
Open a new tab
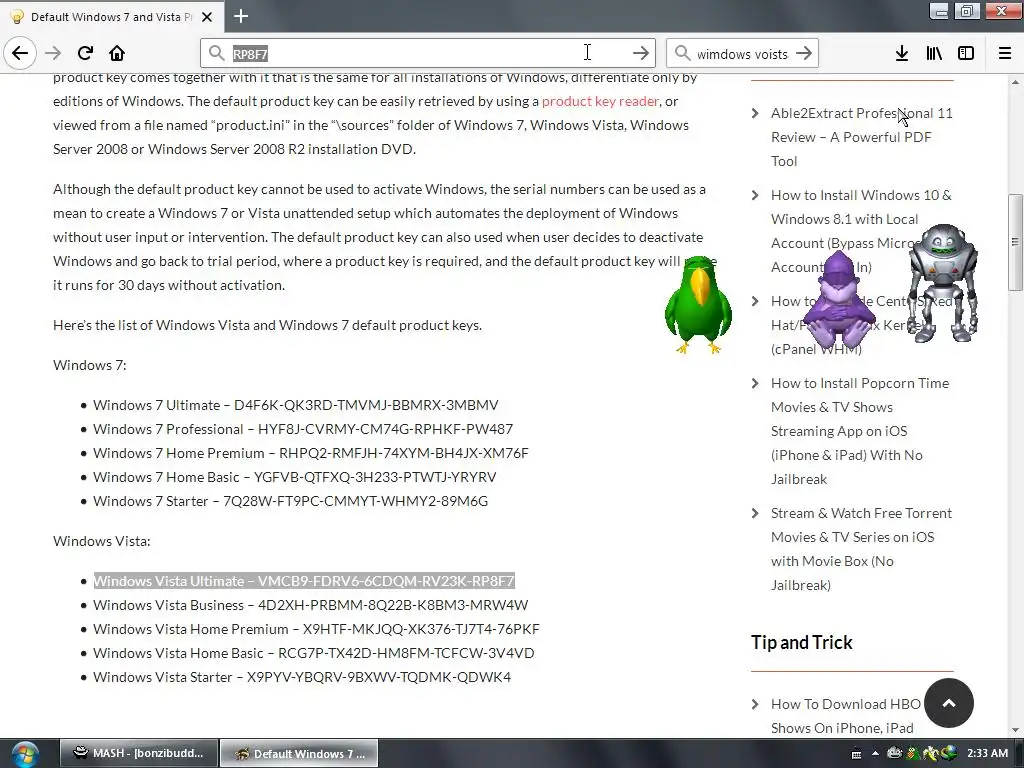tap(241, 16)
